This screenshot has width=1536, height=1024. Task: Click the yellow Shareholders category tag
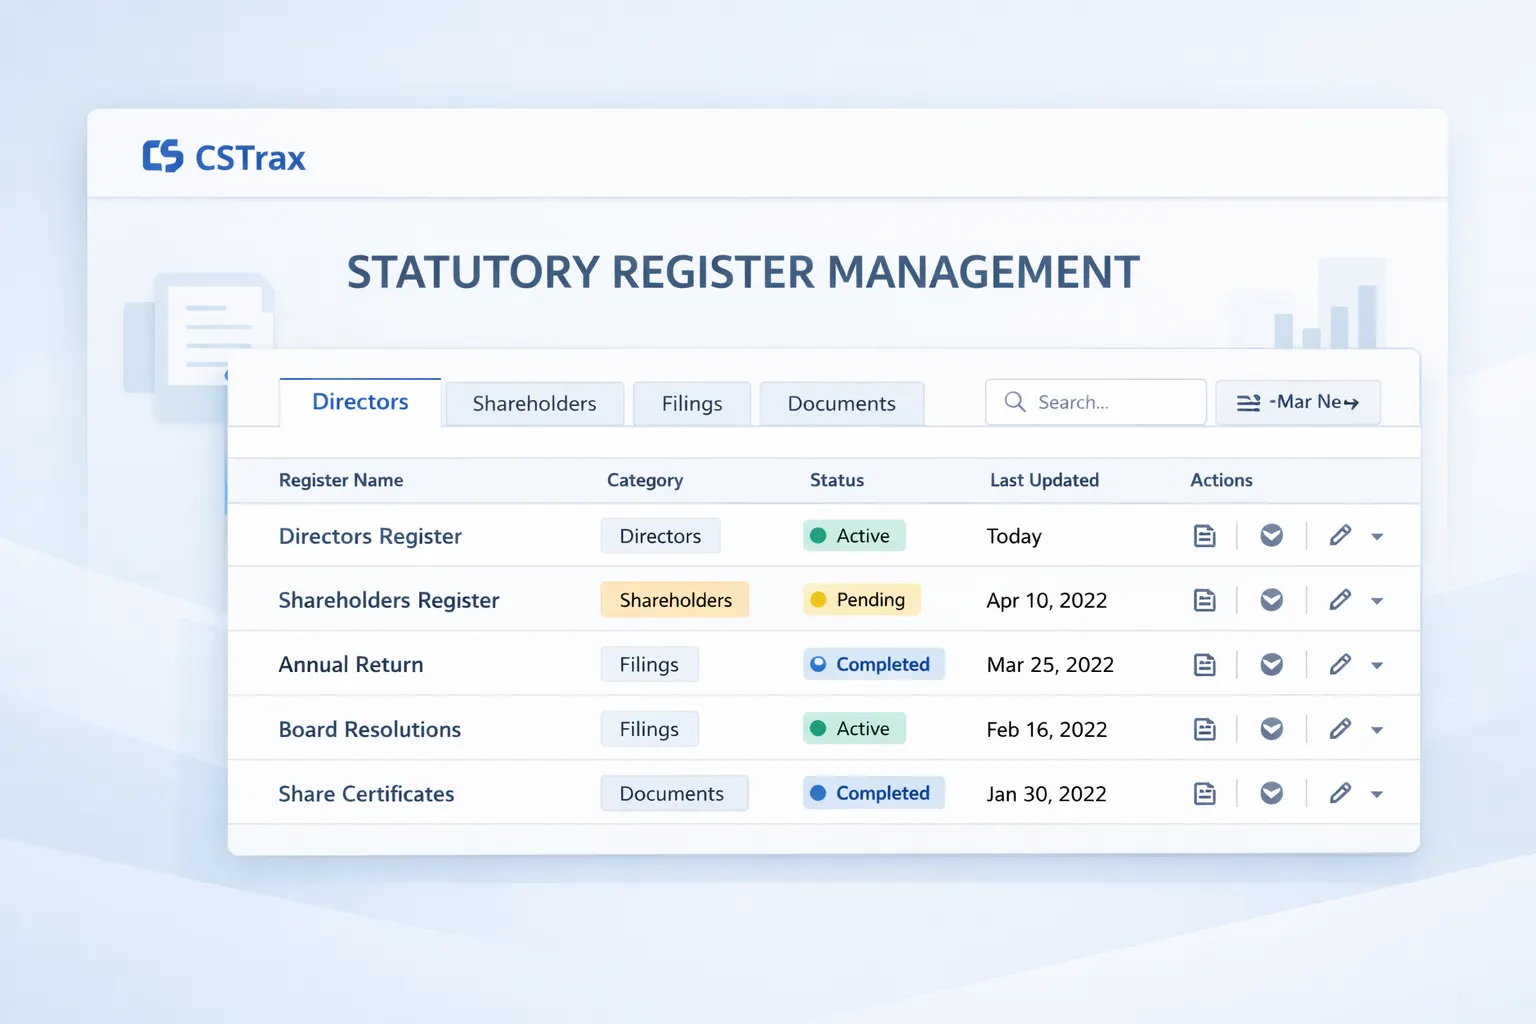(x=675, y=600)
